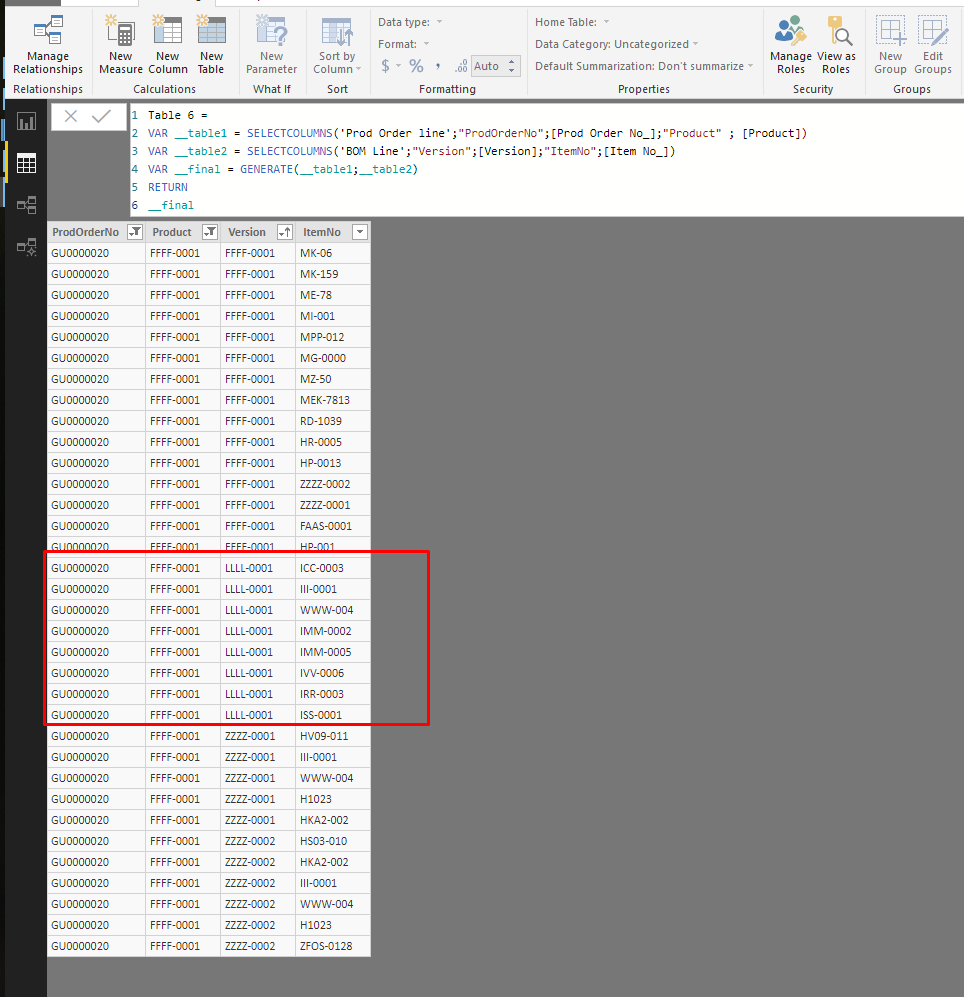Expand currency symbol dropdown arrow

tap(399, 65)
